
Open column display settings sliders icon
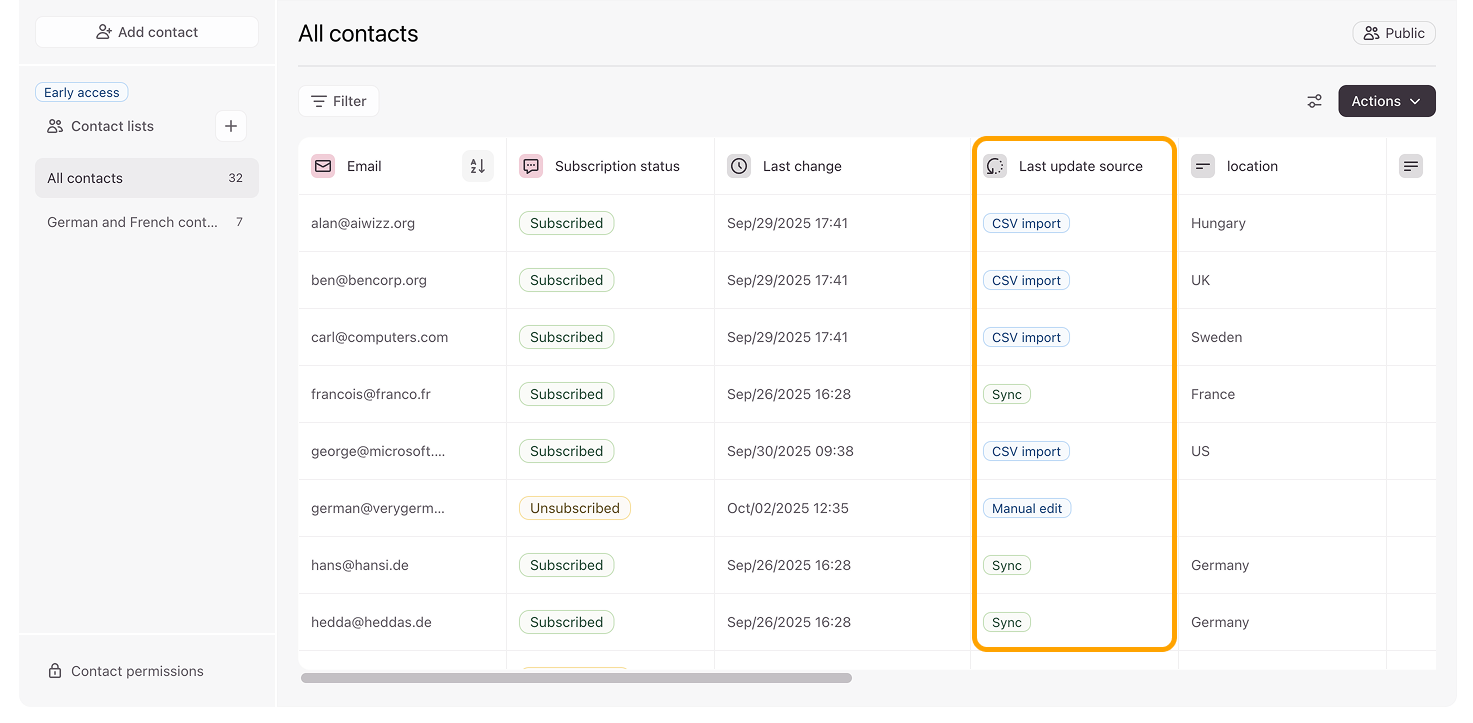[1314, 101]
